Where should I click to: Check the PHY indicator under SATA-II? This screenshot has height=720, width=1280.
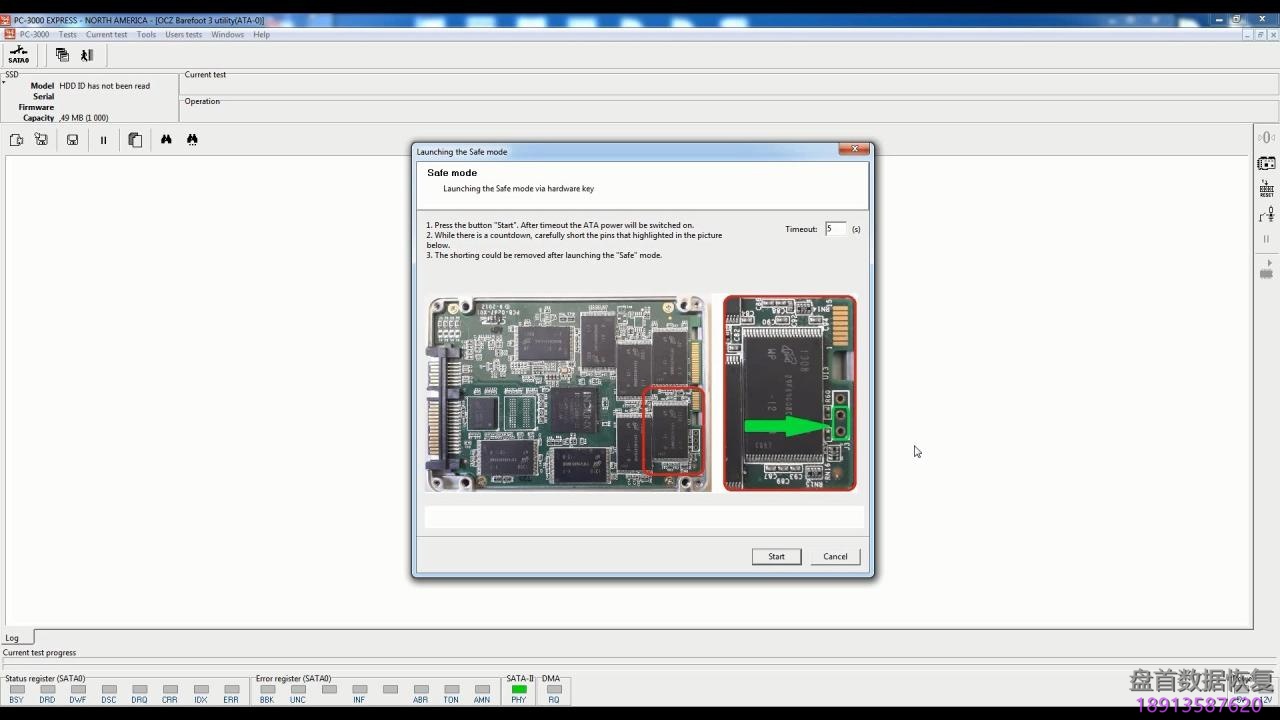(x=518, y=690)
